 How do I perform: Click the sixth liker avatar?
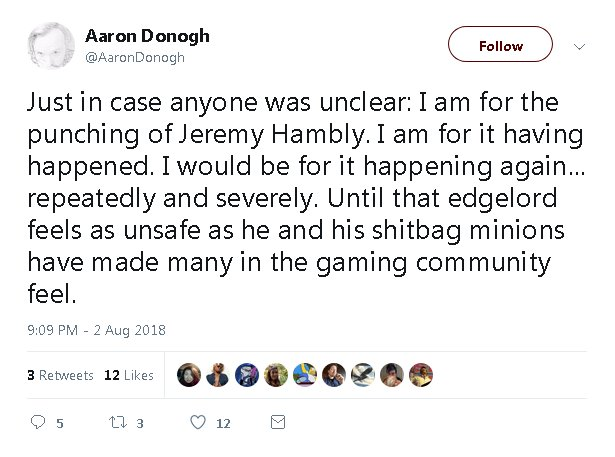(334, 375)
